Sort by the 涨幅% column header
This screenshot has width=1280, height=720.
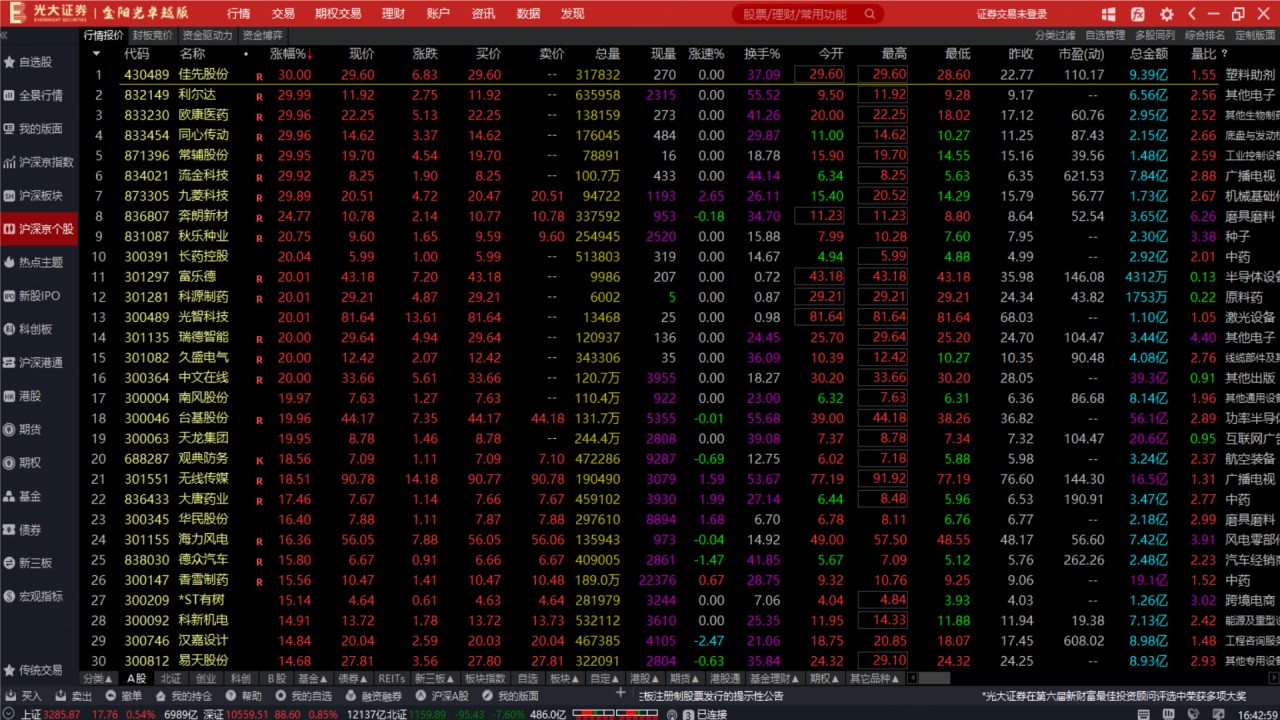[x=290, y=54]
